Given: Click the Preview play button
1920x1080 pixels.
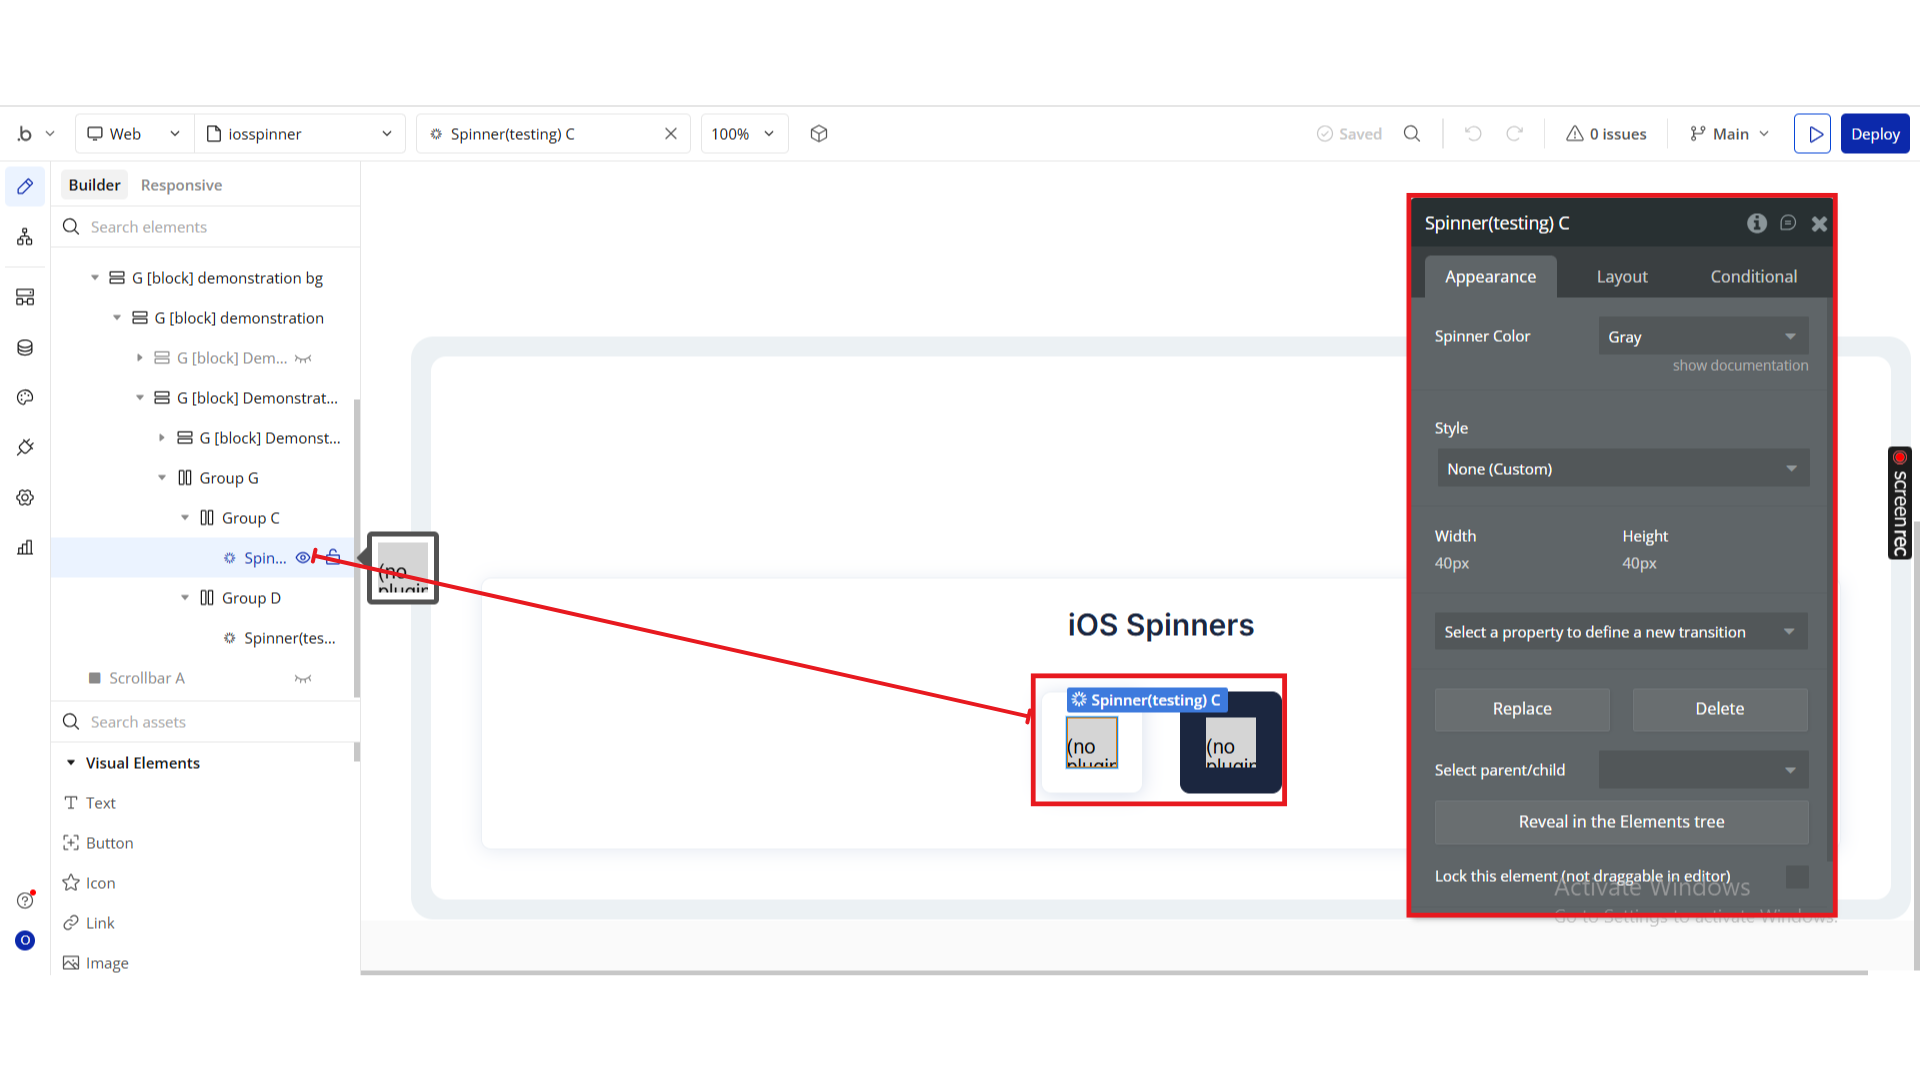Looking at the screenshot, I should (x=1812, y=134).
